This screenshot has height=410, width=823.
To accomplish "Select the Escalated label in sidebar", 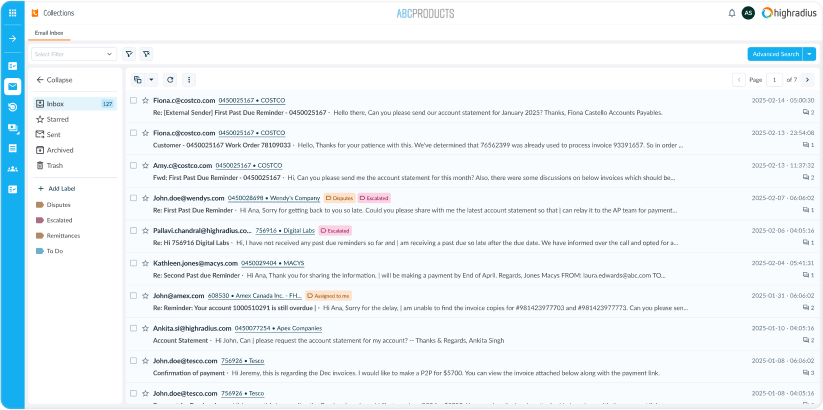I will [x=54, y=220].
